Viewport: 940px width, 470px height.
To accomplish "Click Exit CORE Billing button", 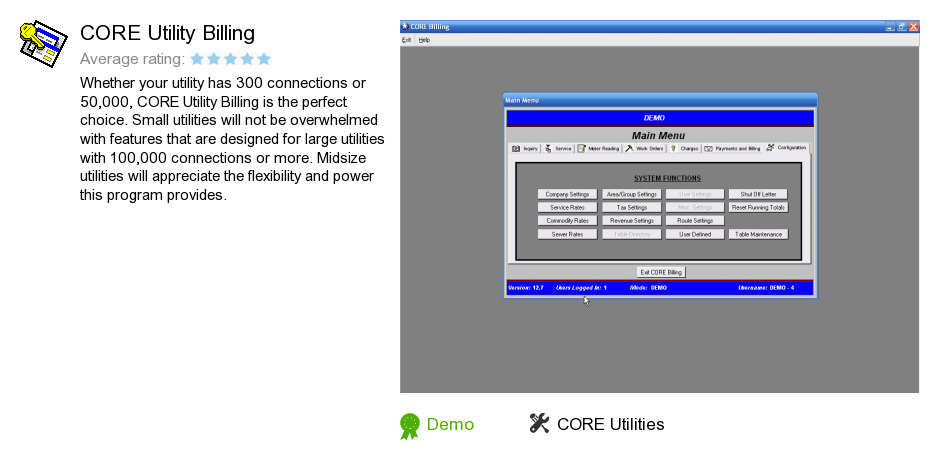I will pyautogui.click(x=661, y=272).
